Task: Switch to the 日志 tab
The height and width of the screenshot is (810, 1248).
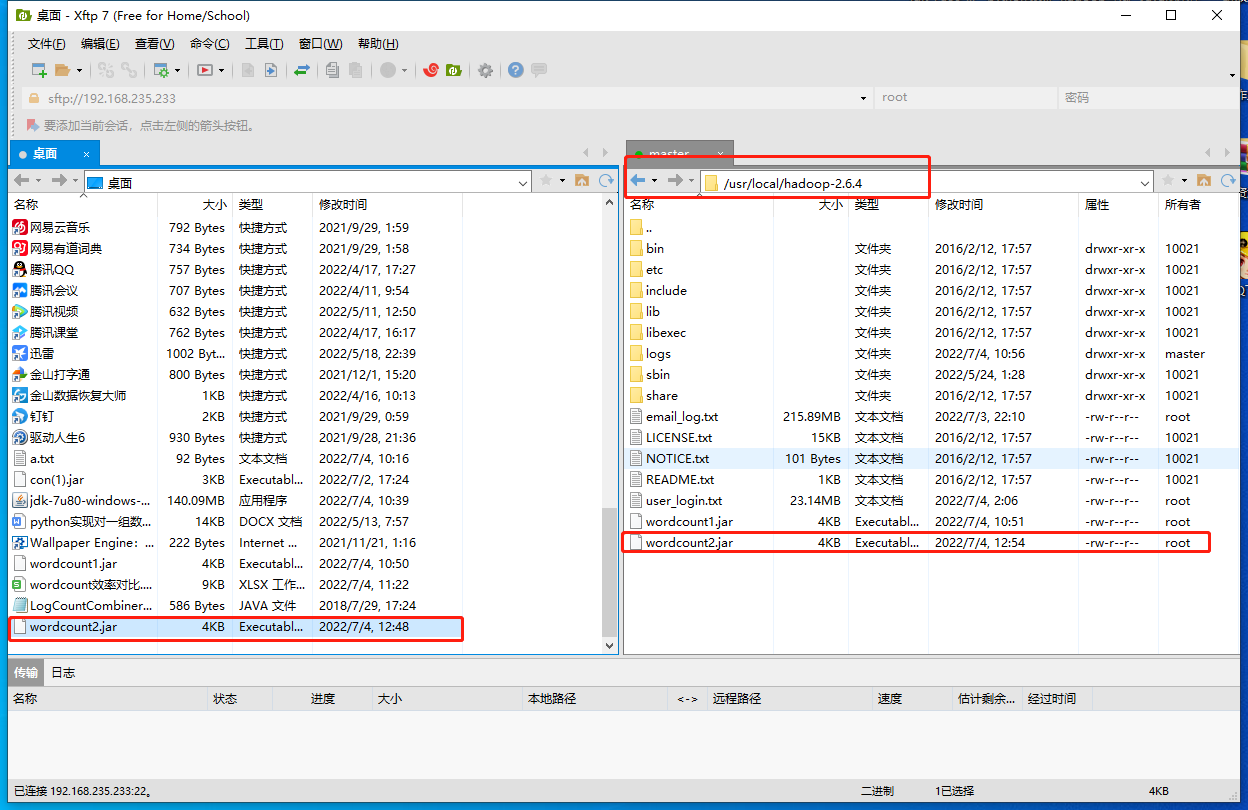Action: 63,672
